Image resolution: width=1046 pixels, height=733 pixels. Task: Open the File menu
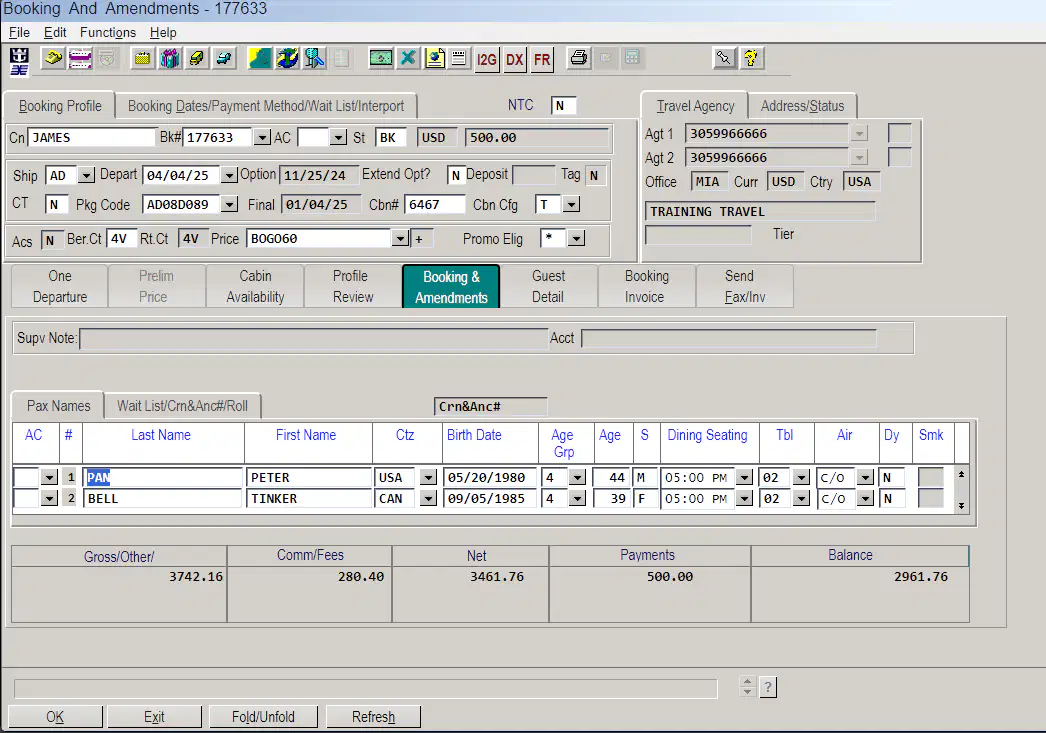pyautogui.click(x=19, y=33)
